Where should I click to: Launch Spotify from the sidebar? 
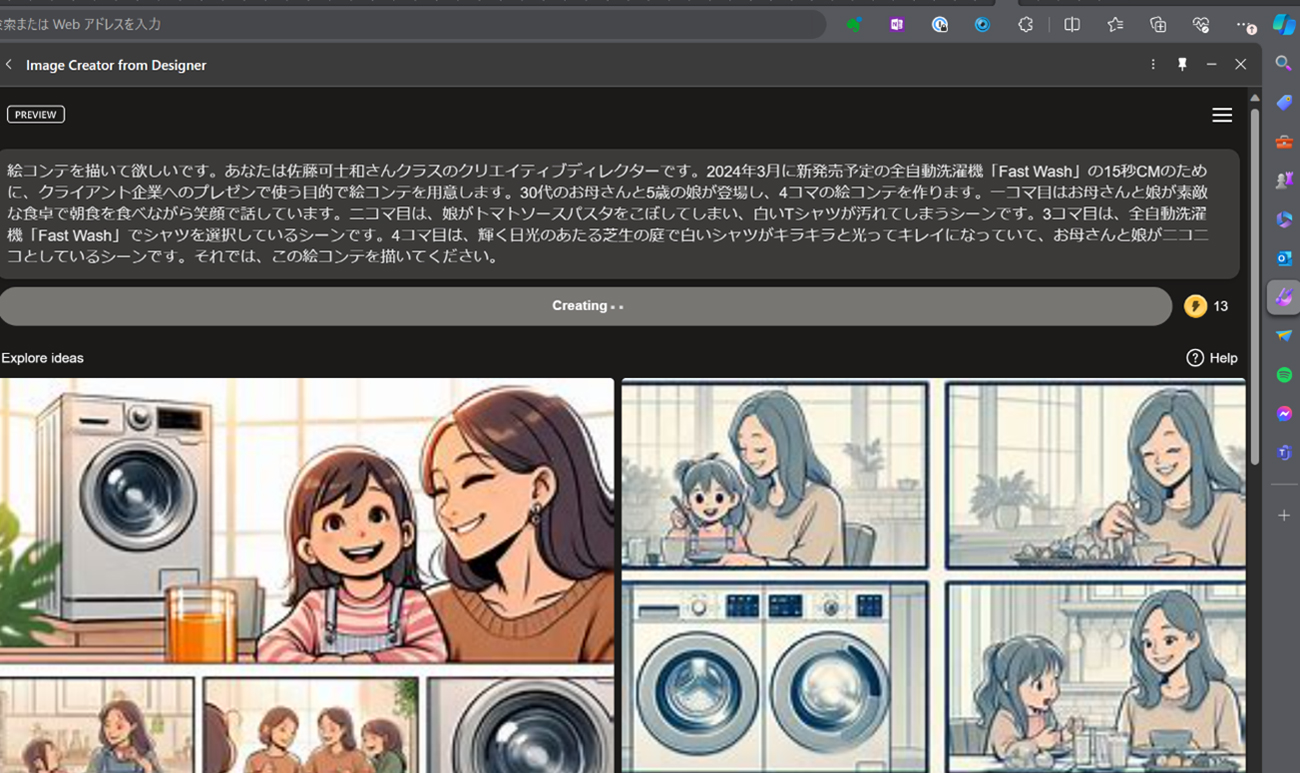point(1284,375)
